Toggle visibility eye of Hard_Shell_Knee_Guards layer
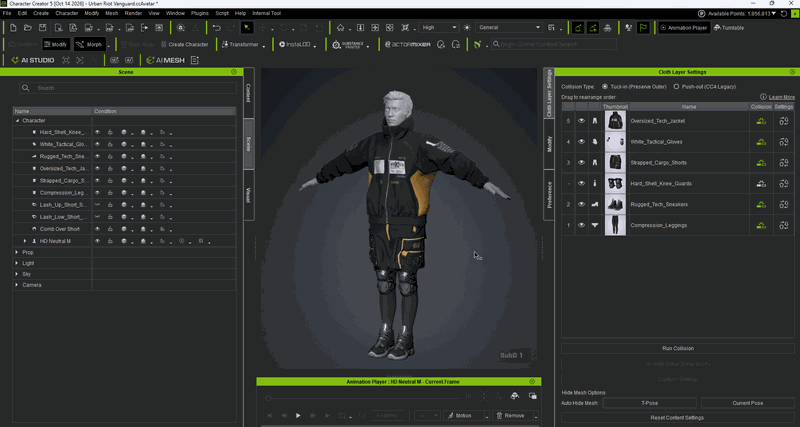Screen dimensions: 800x427 pyautogui.click(x=581, y=184)
